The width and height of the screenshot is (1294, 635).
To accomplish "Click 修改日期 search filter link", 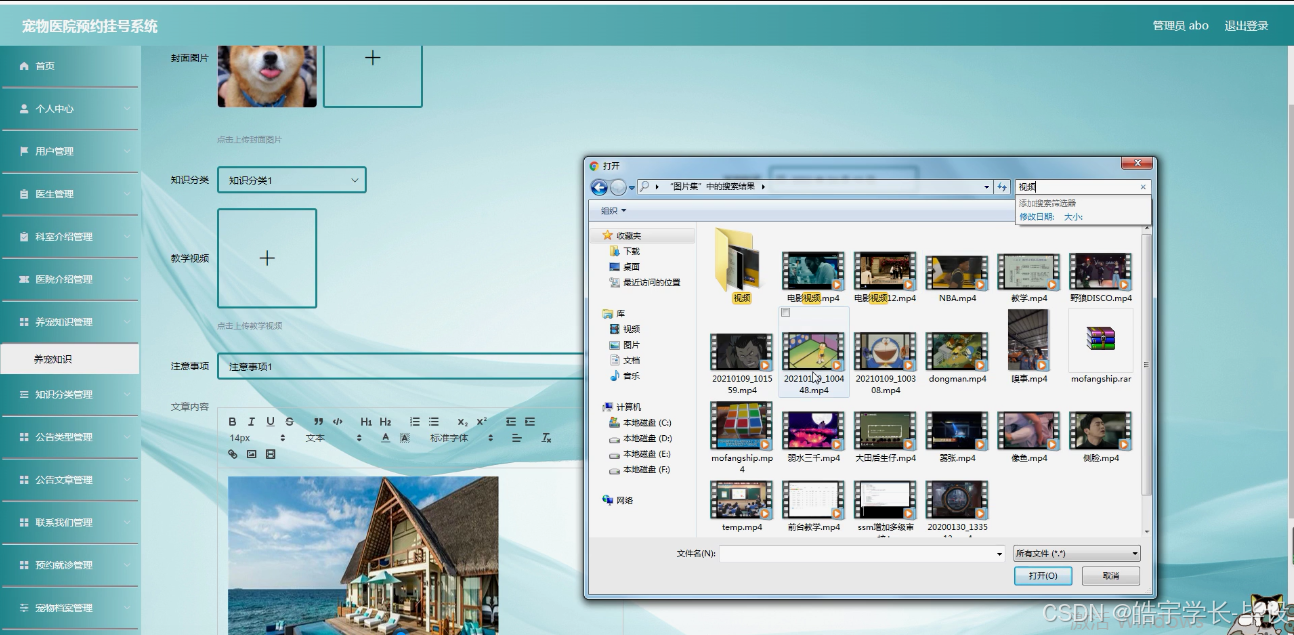I will pyautogui.click(x=1036, y=217).
